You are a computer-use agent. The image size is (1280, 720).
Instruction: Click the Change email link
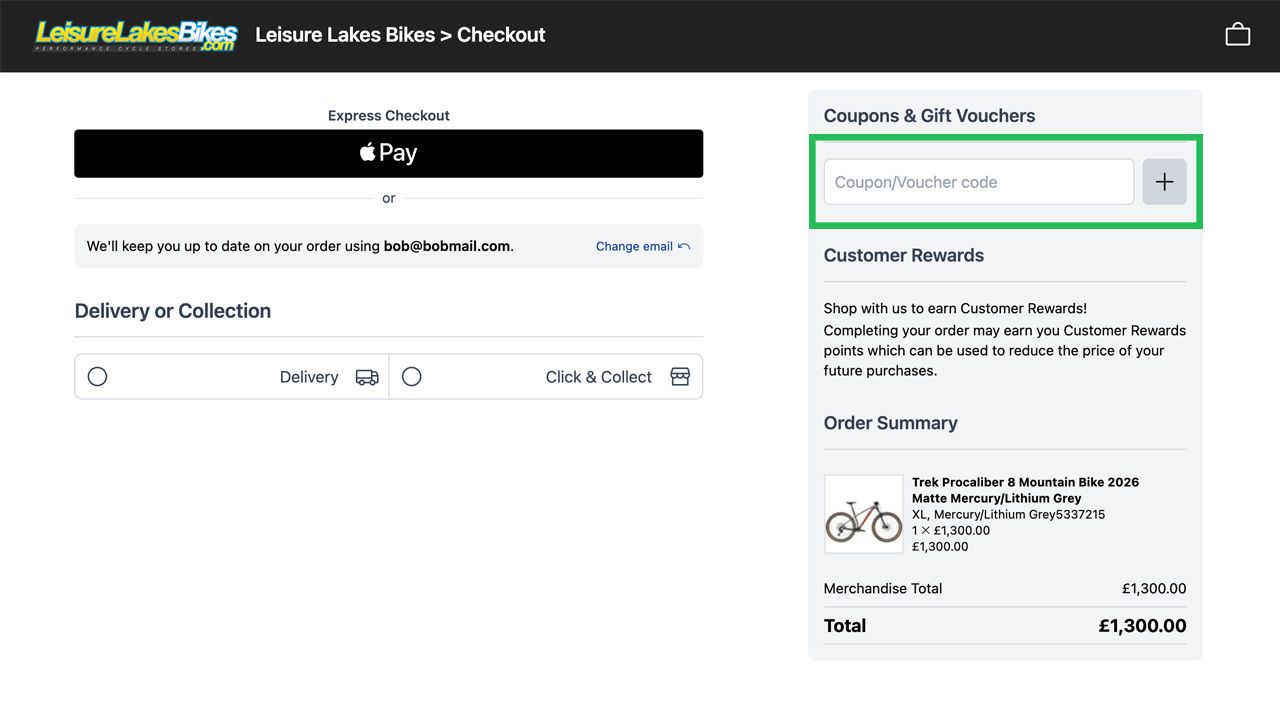634,246
